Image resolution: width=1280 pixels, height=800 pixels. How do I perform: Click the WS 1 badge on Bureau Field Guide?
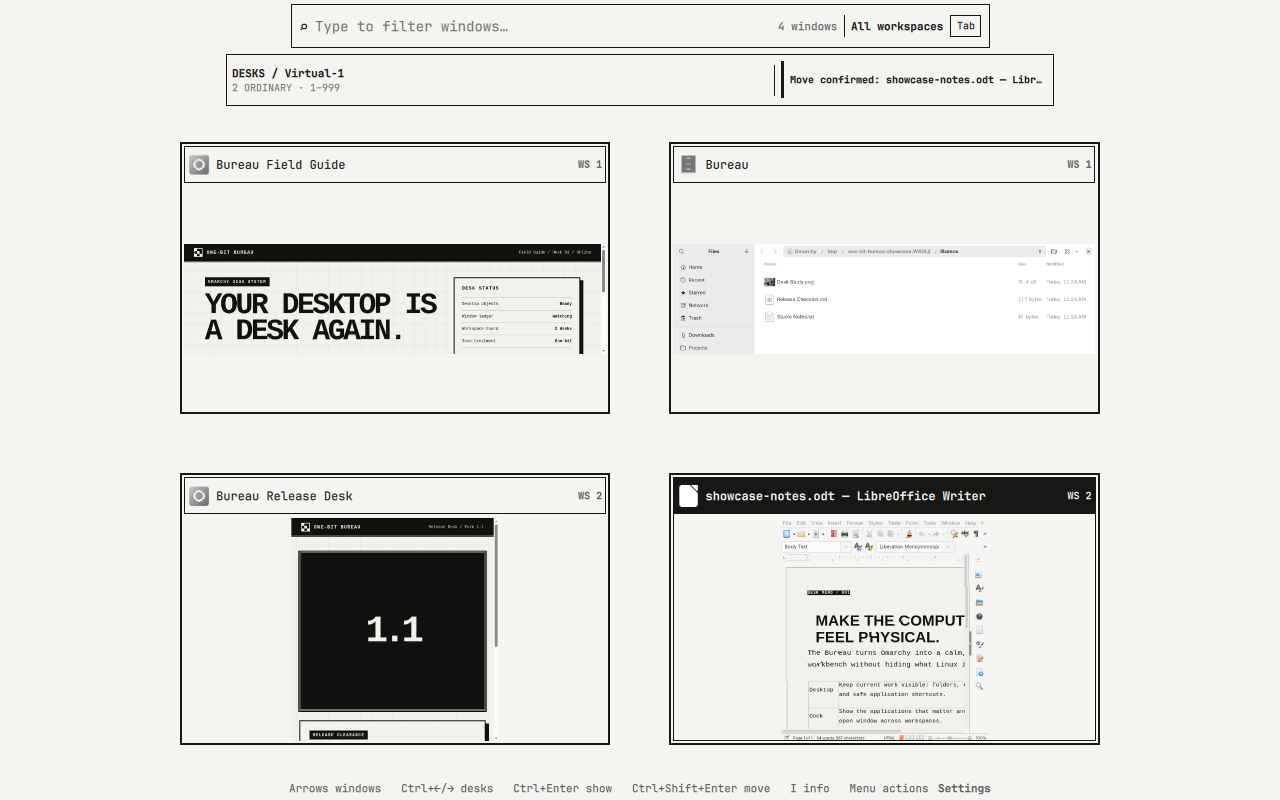590,165
